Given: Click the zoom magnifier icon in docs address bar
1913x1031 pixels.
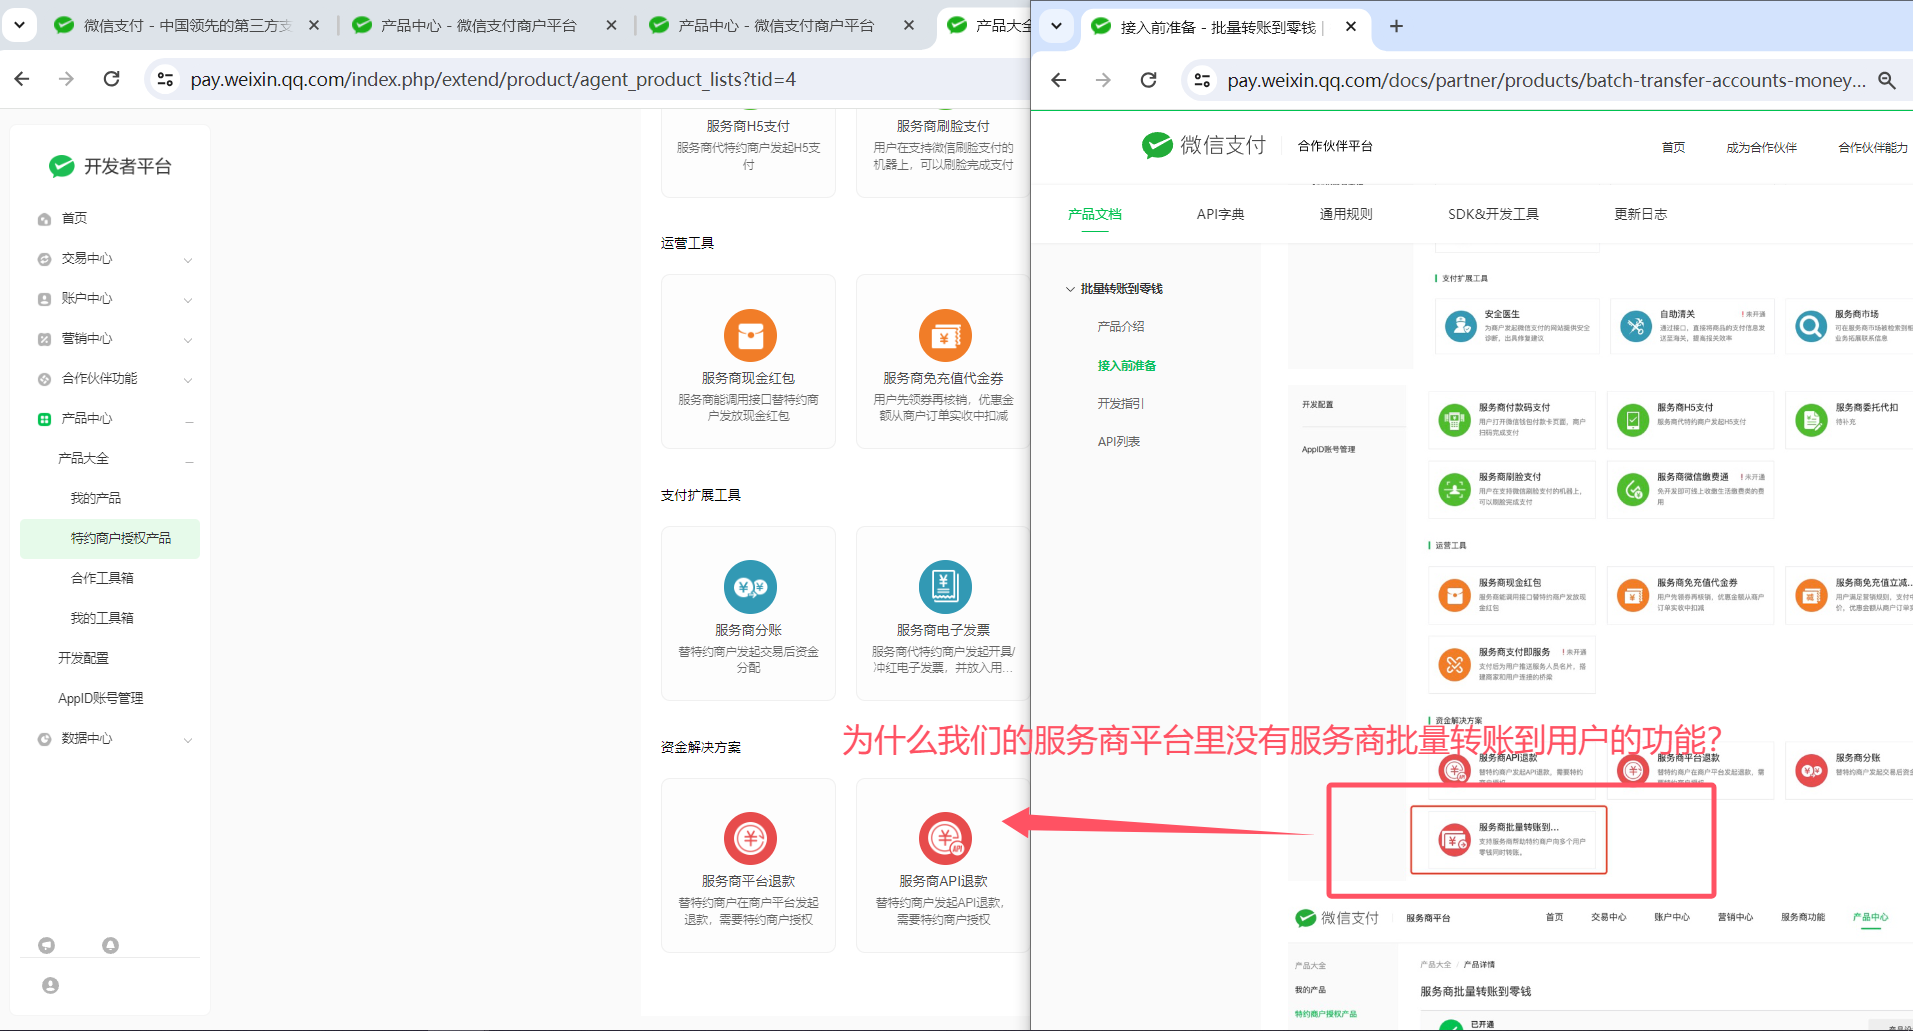Looking at the screenshot, I should (x=1887, y=80).
